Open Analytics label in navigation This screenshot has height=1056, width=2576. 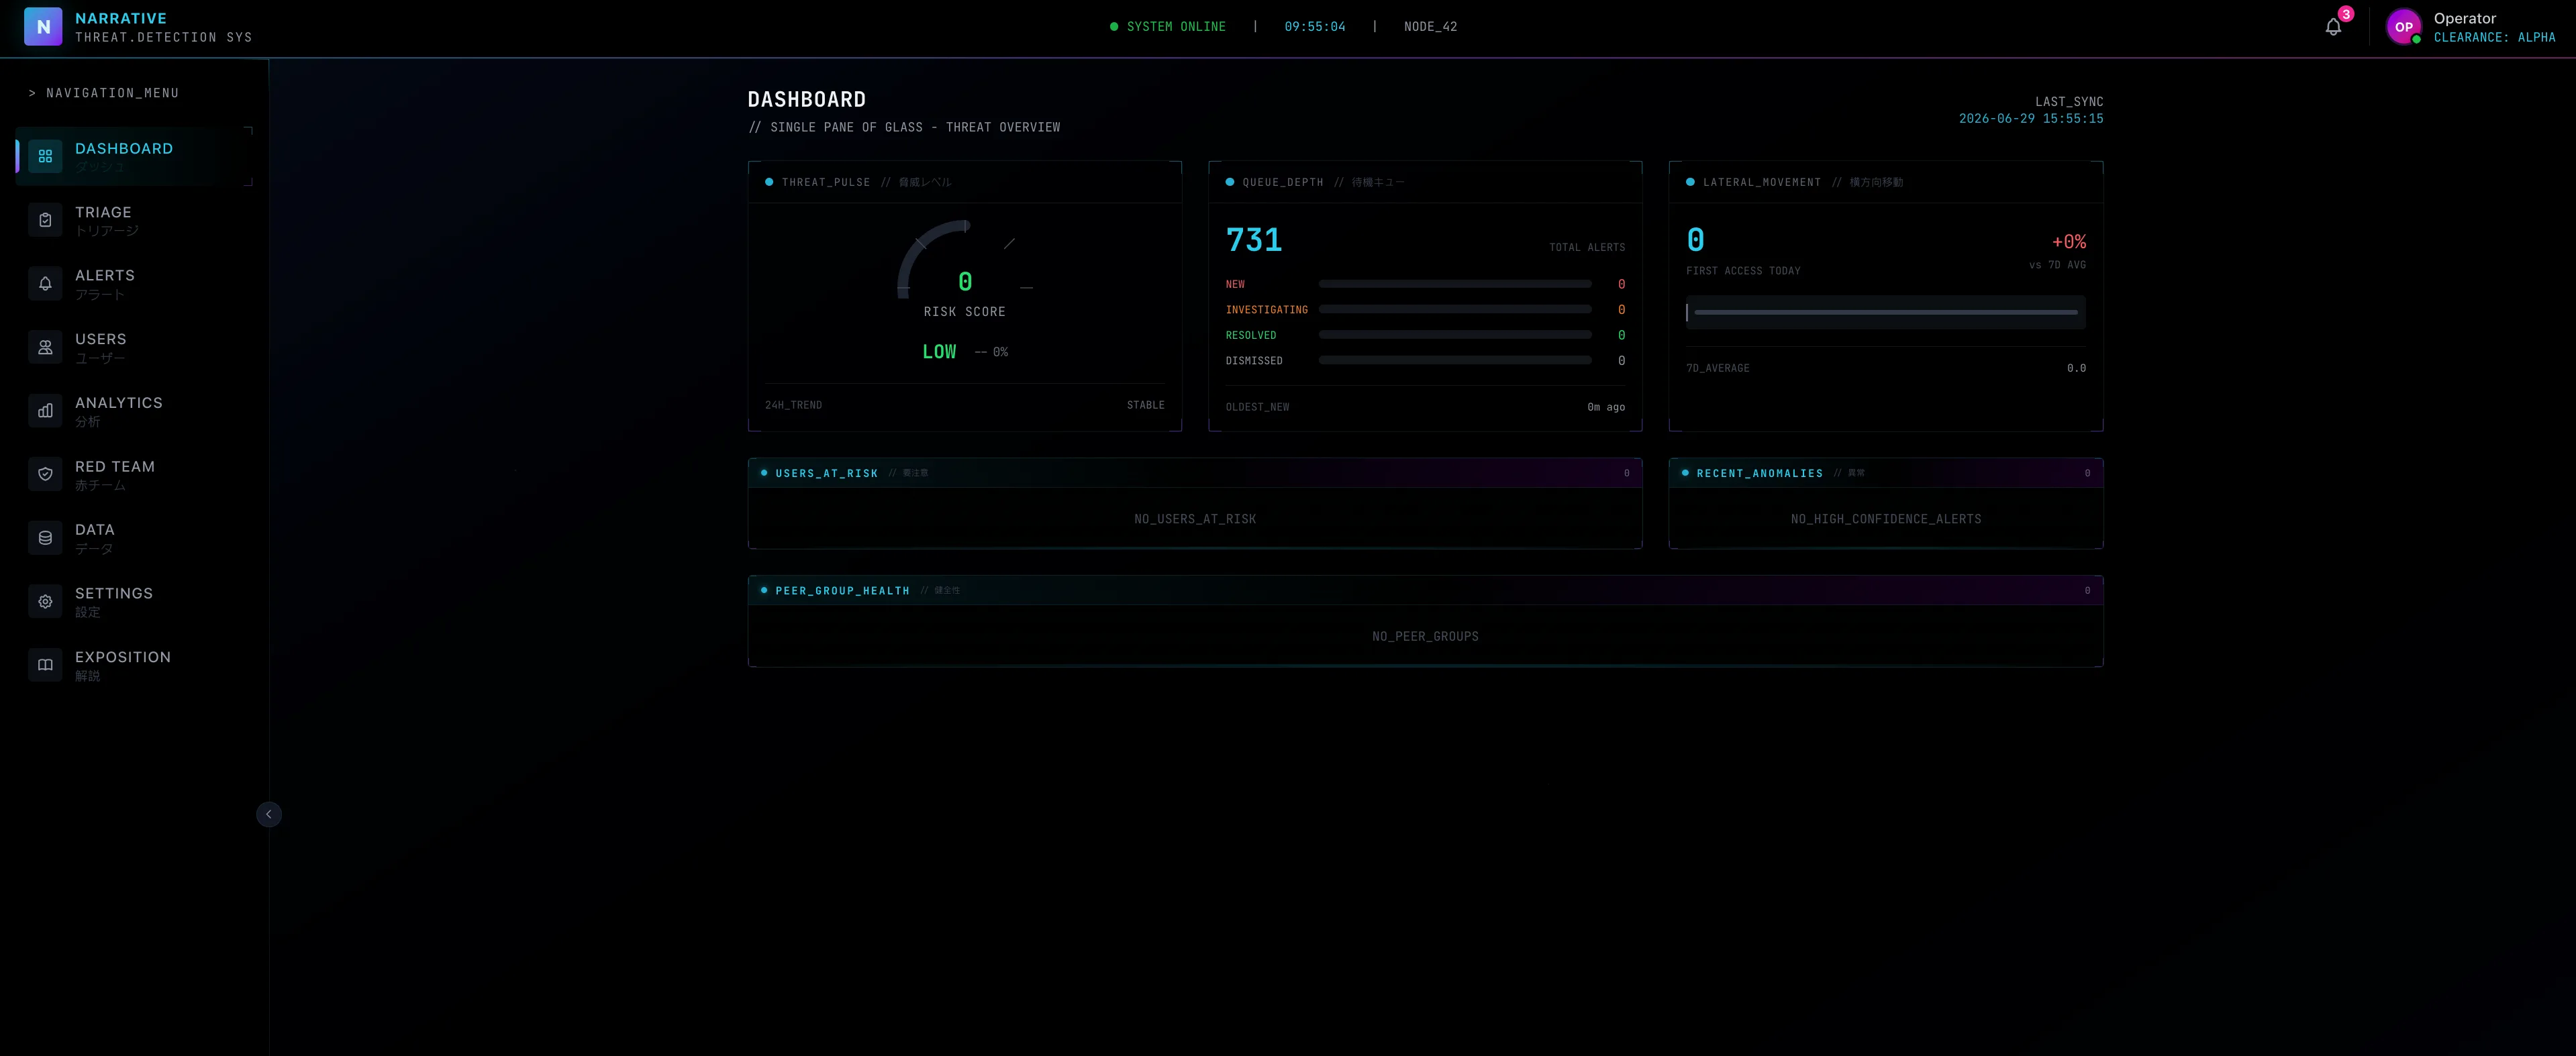pos(119,402)
